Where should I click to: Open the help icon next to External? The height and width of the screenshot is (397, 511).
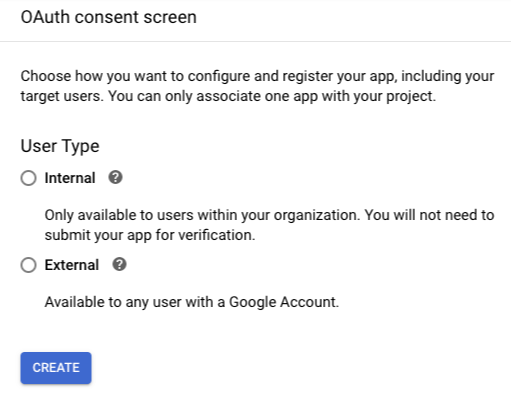(x=119, y=264)
